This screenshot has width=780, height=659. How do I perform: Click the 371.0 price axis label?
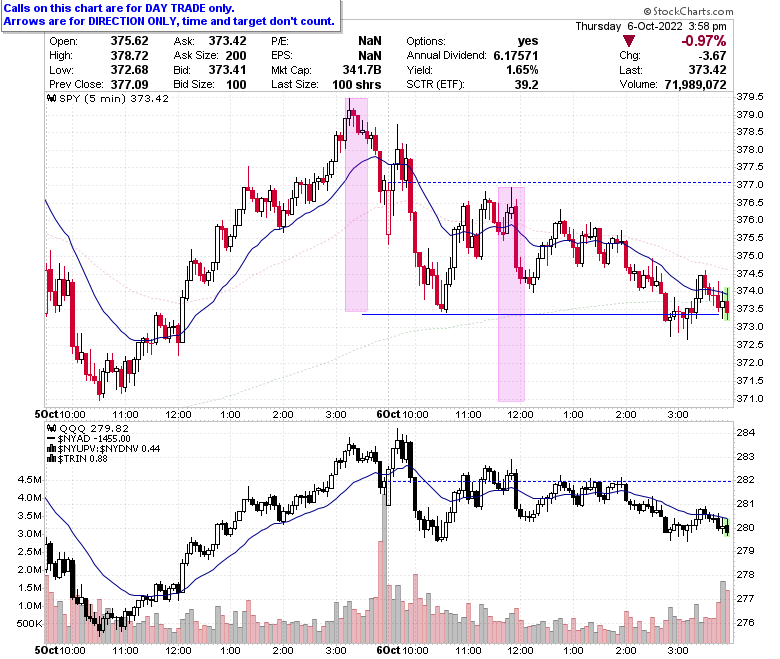pyautogui.click(x=750, y=399)
